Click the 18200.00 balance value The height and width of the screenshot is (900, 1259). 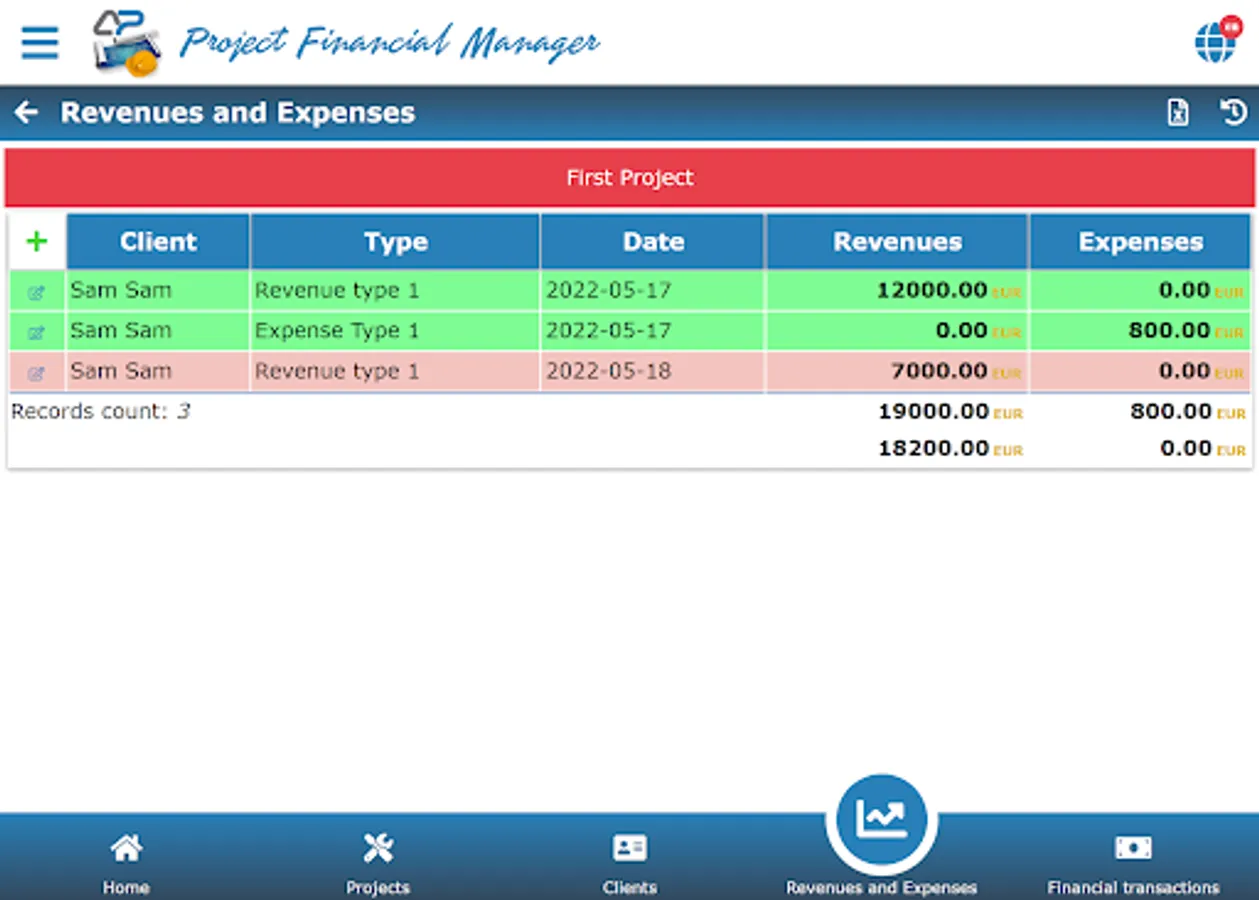coord(933,448)
